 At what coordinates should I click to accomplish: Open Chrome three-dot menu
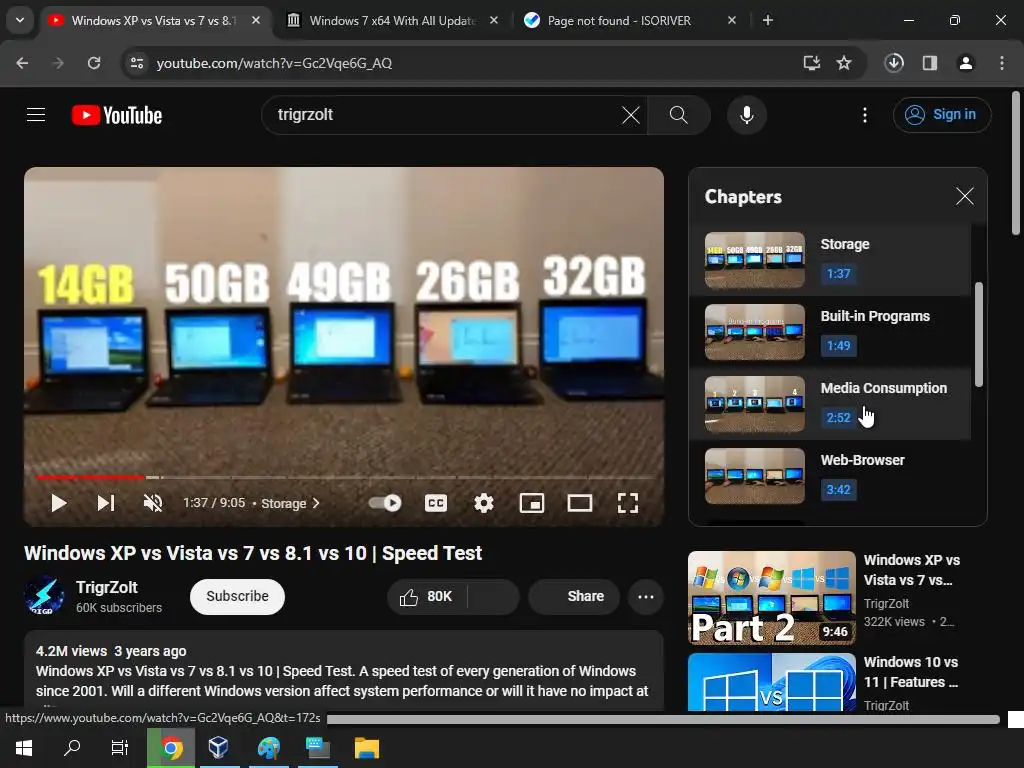tap(1002, 63)
